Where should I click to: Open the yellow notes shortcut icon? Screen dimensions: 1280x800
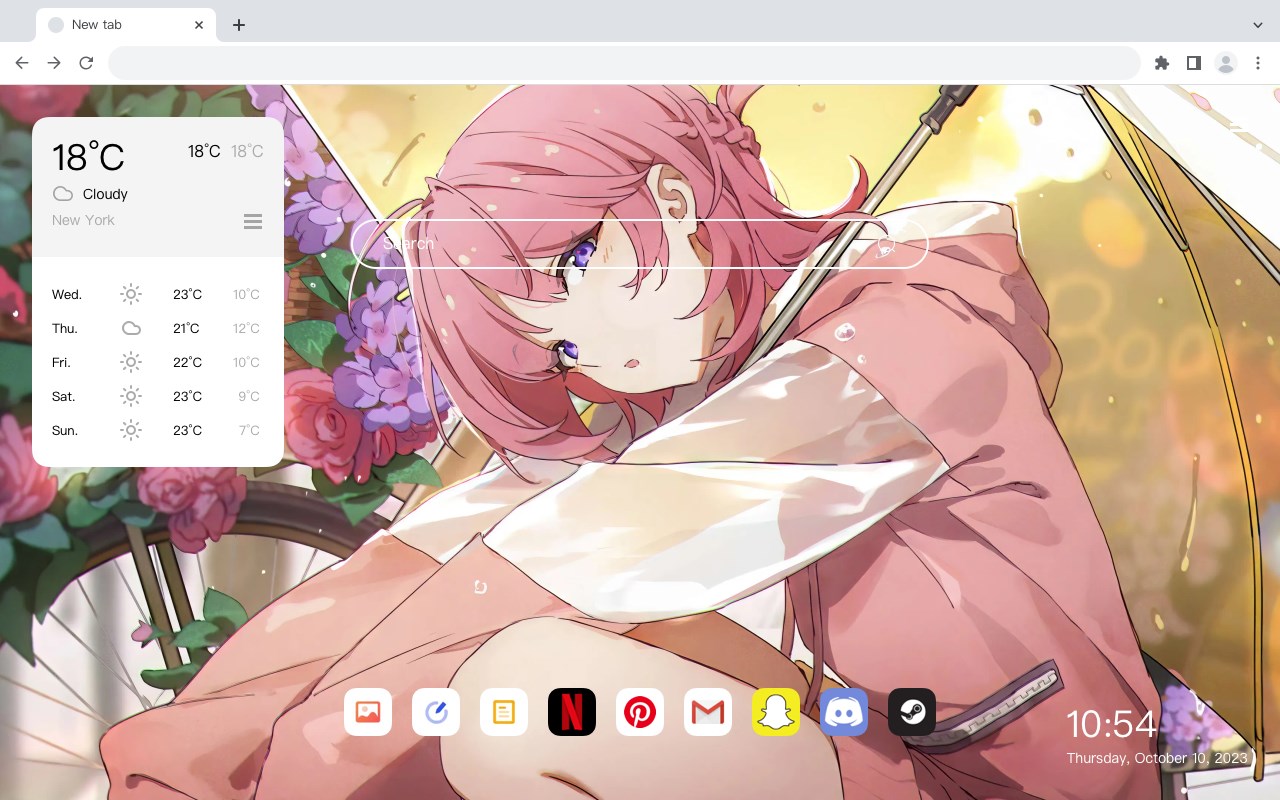point(504,712)
